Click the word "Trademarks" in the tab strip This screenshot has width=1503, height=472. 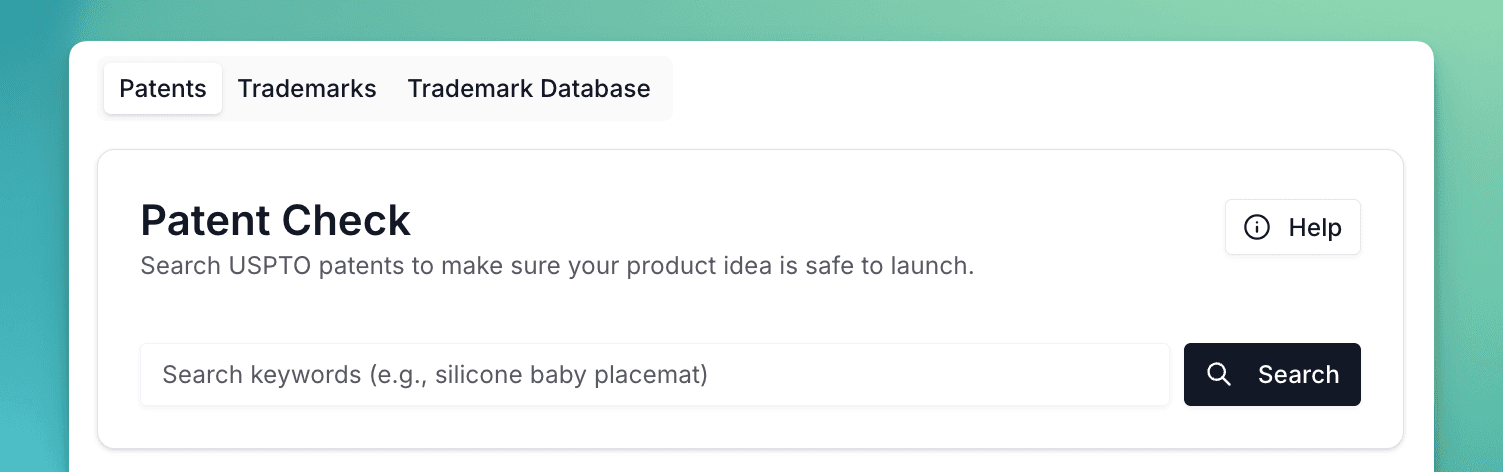307,89
